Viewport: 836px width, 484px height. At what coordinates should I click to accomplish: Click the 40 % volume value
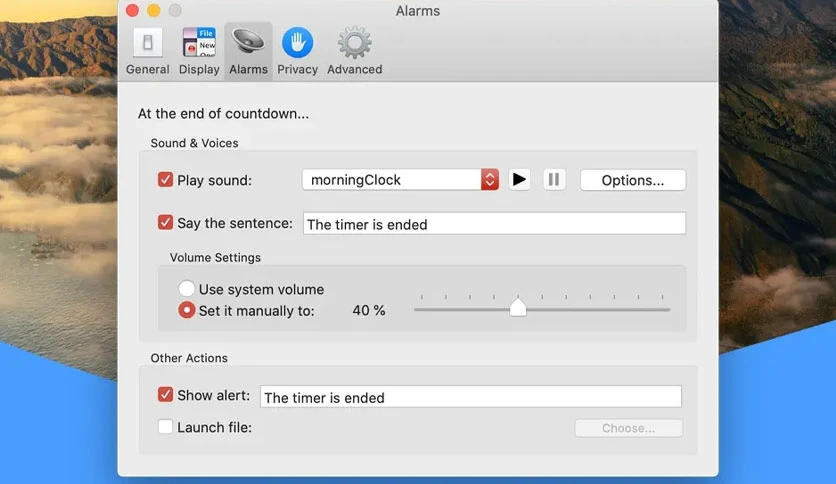click(368, 310)
